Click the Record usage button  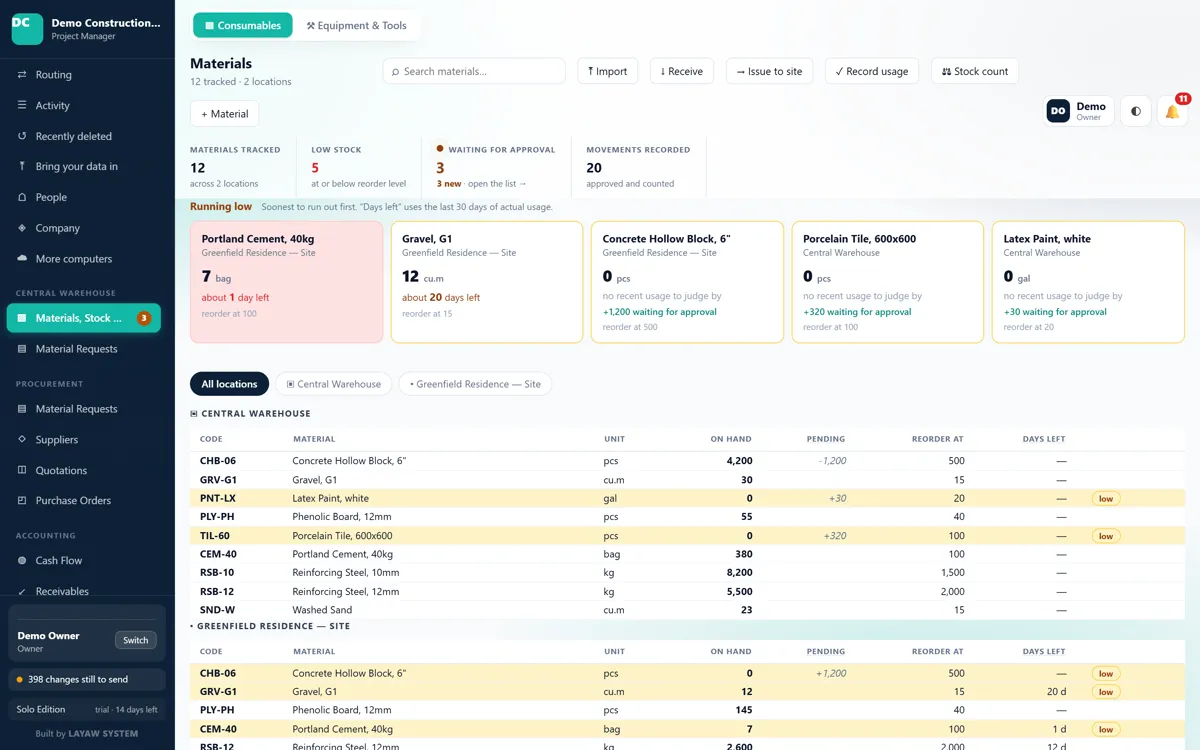coord(872,71)
